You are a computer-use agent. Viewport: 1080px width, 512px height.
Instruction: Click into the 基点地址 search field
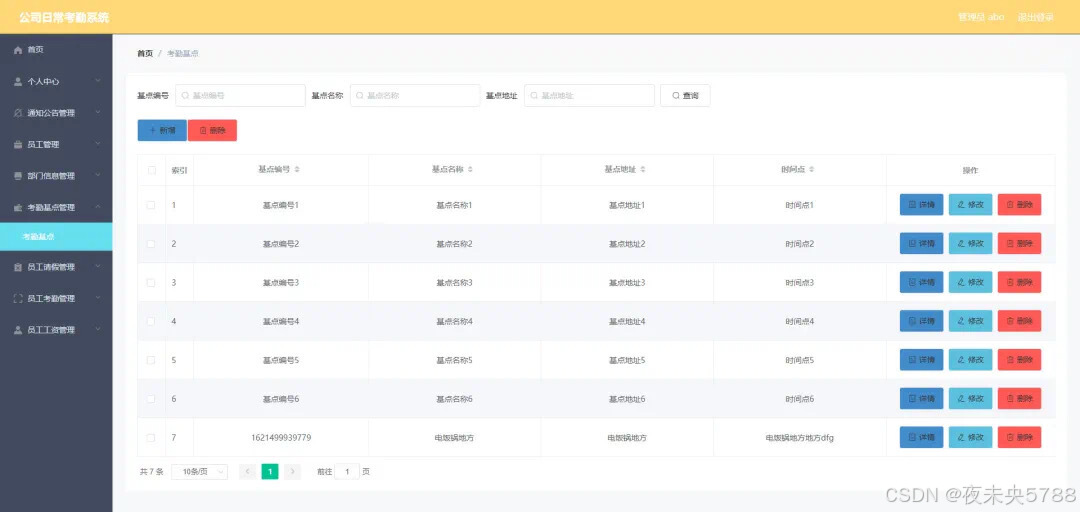[x=590, y=96]
